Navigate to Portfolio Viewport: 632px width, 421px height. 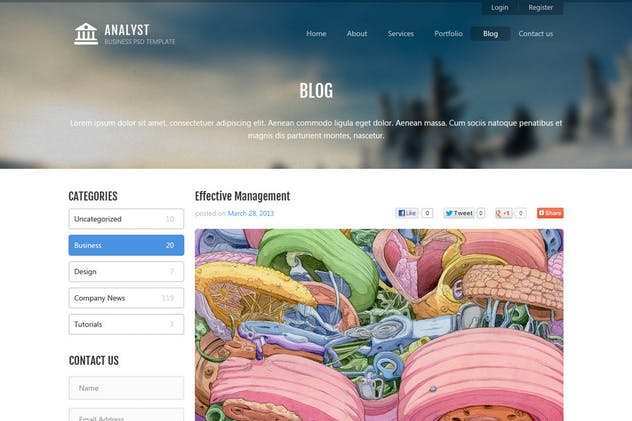coord(448,34)
